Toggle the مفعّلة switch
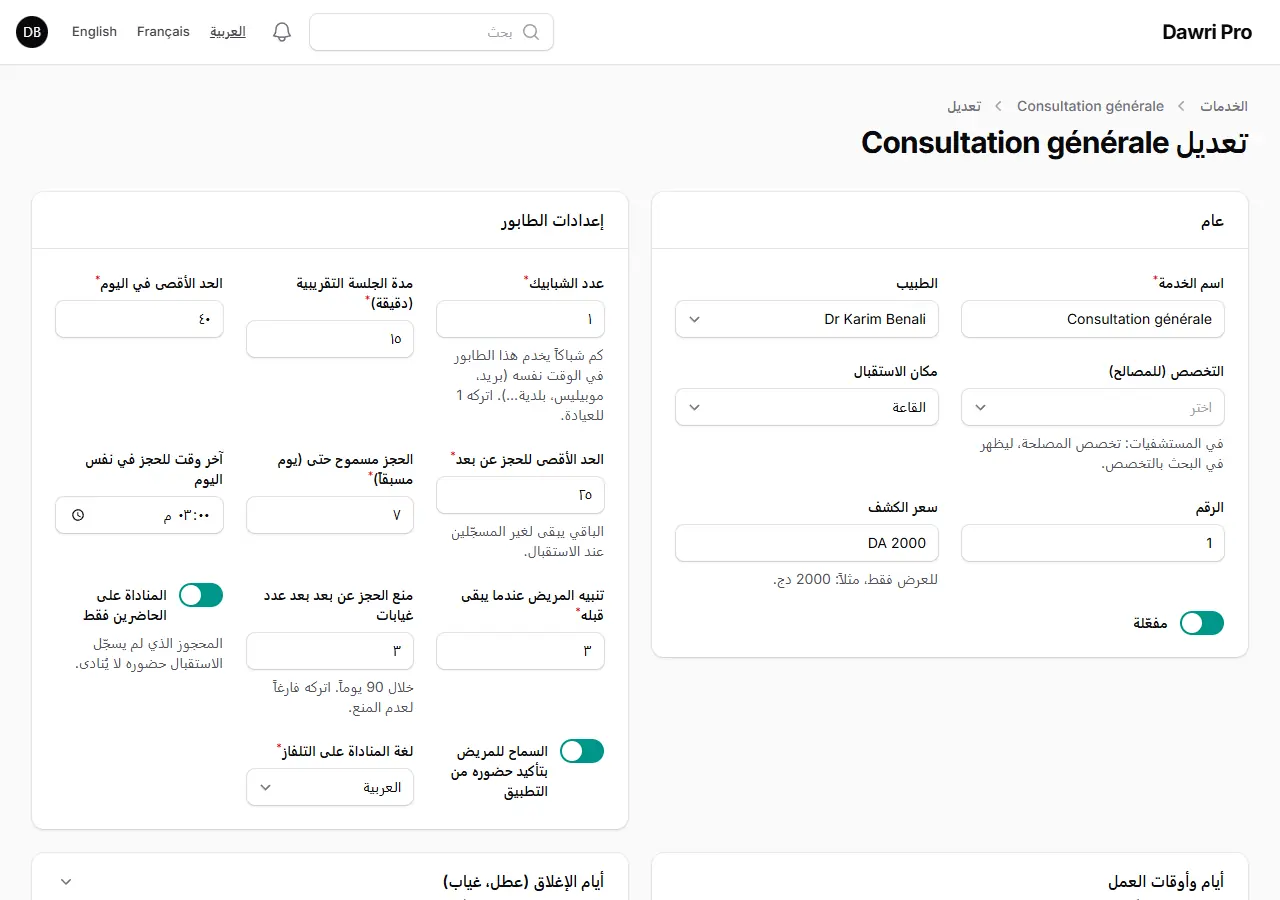The width and height of the screenshot is (1280, 900). tap(1202, 623)
